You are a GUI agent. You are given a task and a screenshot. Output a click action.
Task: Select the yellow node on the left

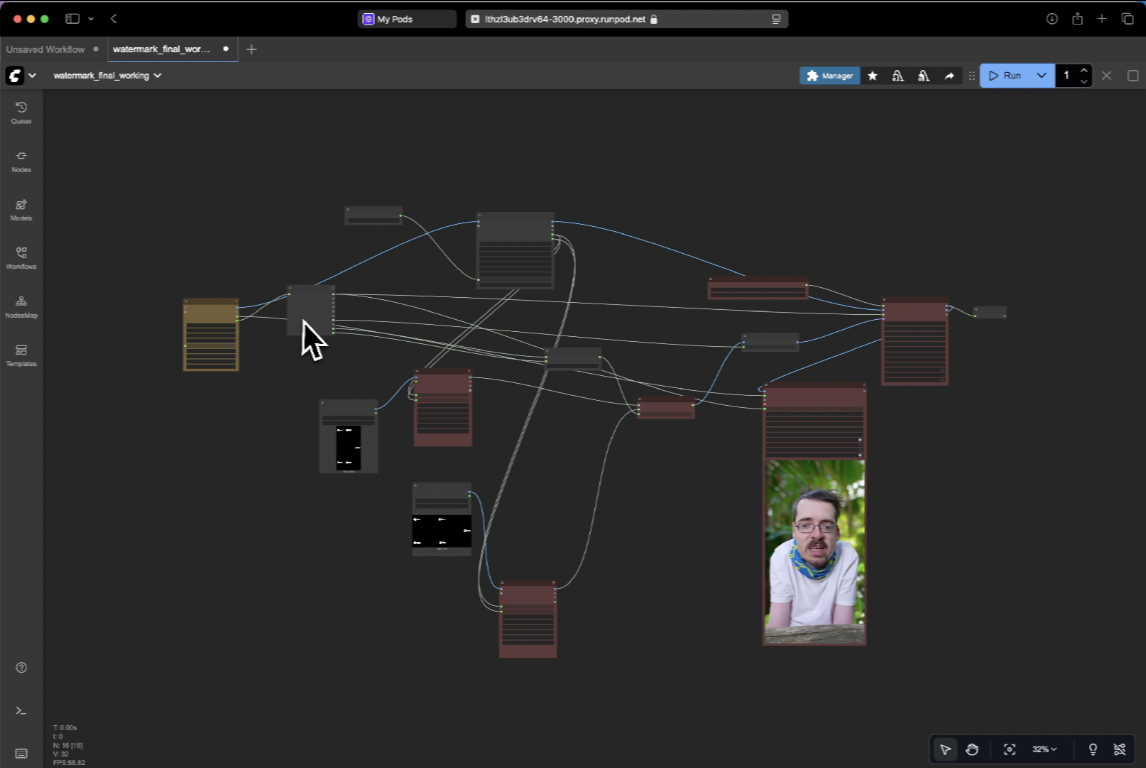point(210,335)
